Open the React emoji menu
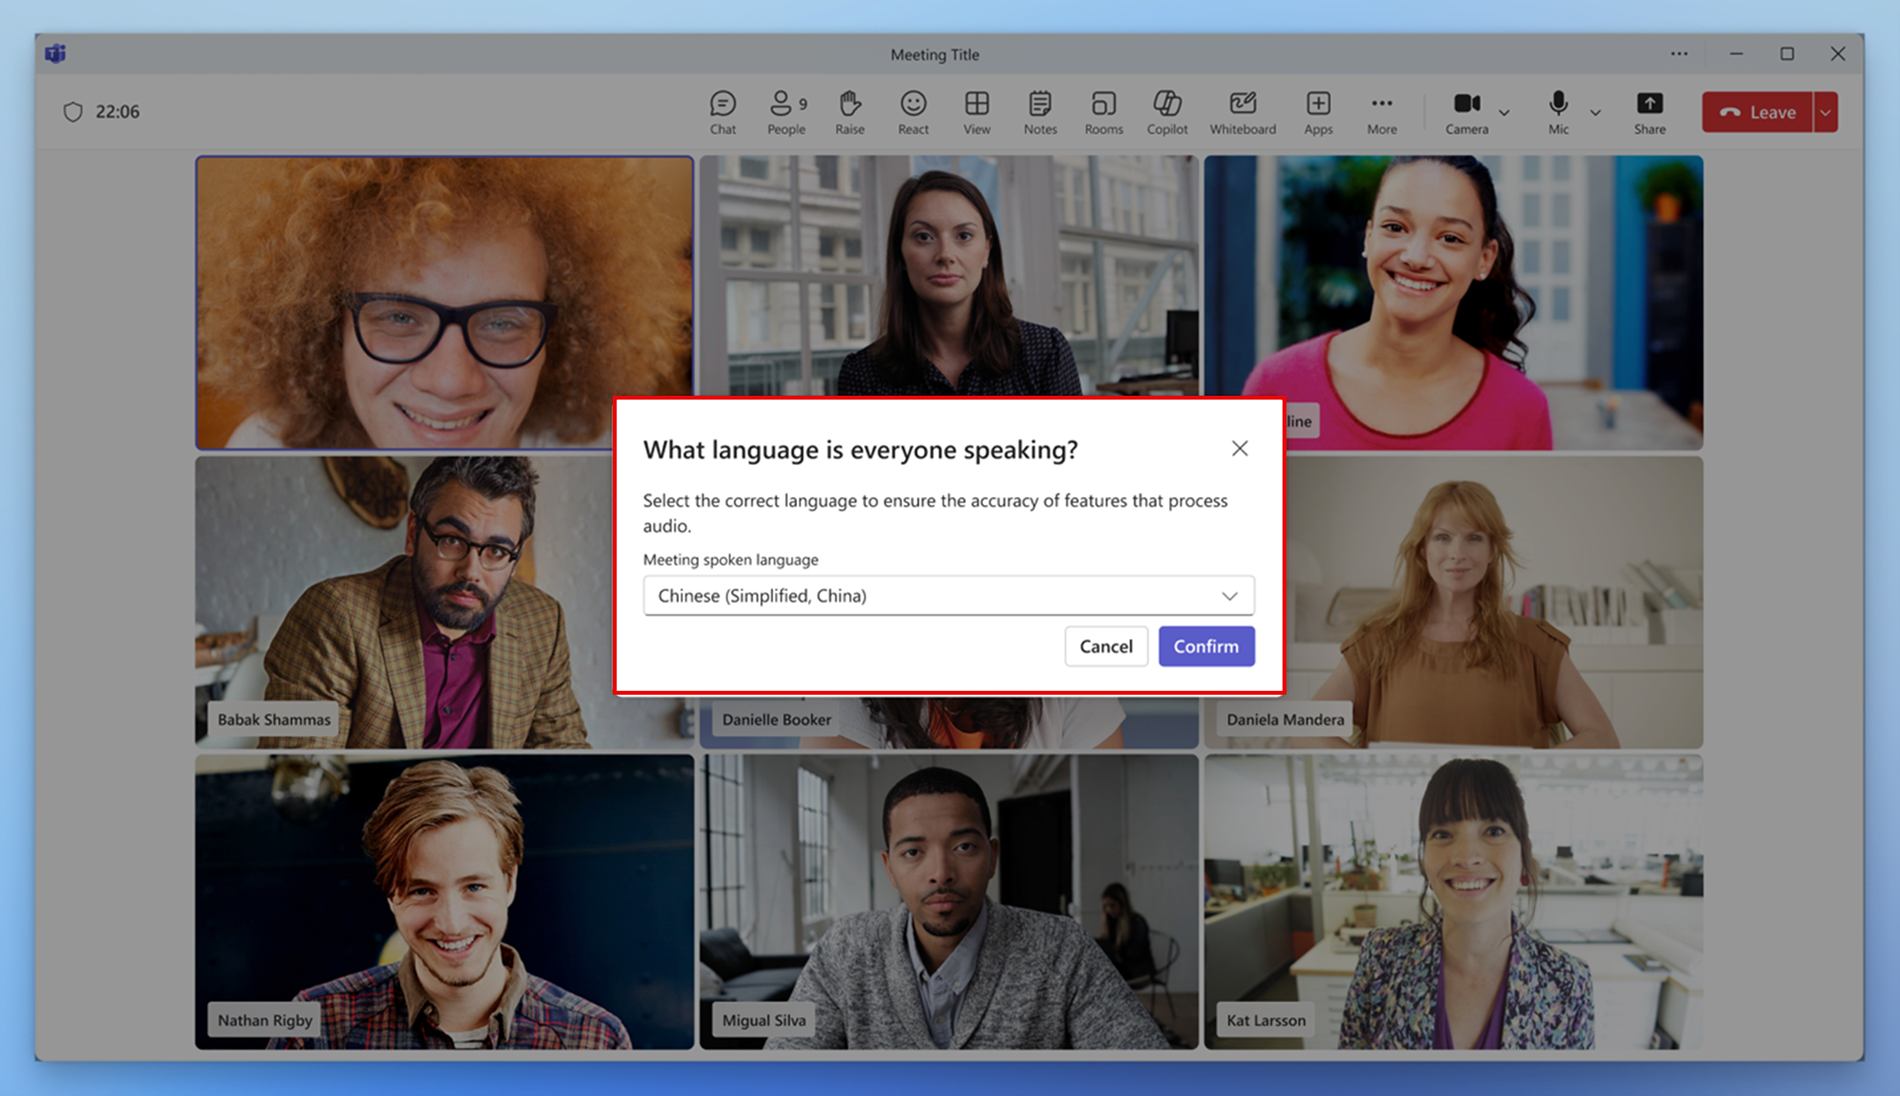 (x=912, y=112)
